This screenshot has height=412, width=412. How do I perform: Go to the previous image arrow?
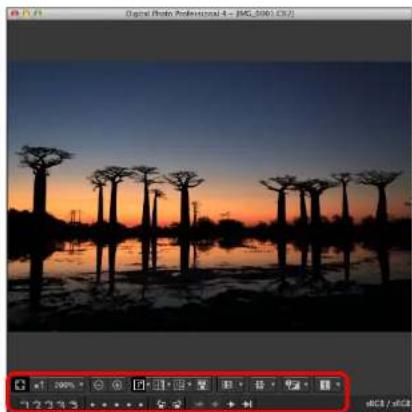[215, 405]
